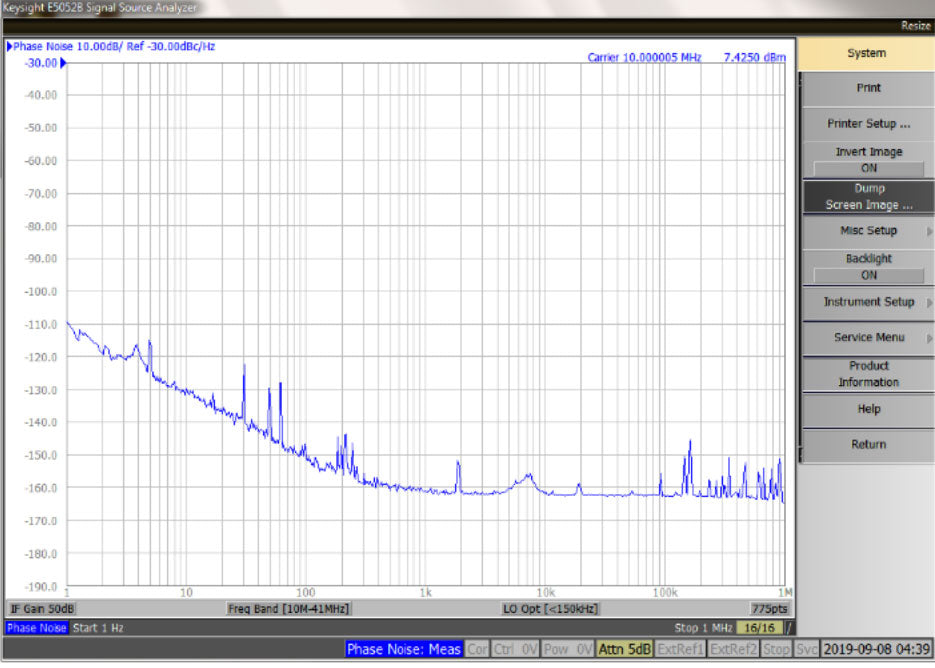Image resolution: width=935 pixels, height=668 pixels.
Task: Click the ExtRef1 status indicator
Action: pyautogui.click(x=681, y=650)
